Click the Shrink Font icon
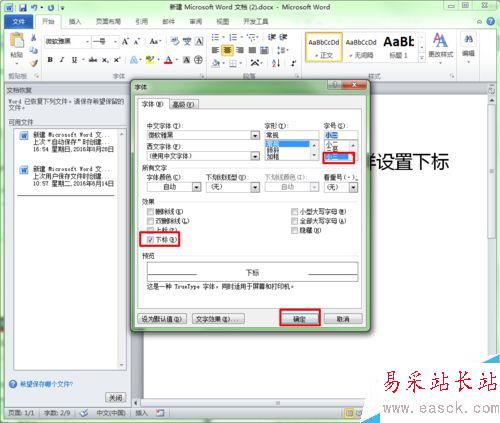Image resolution: width=500 pixels, height=423 pixels. tap(136, 42)
